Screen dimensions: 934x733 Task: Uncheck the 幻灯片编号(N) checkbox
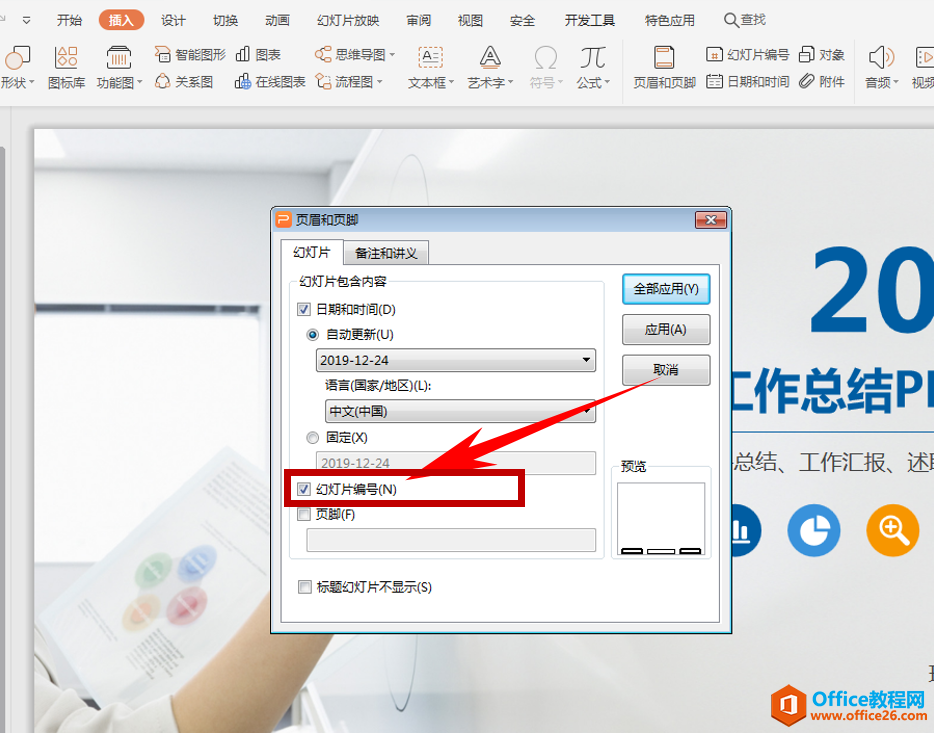pos(304,489)
